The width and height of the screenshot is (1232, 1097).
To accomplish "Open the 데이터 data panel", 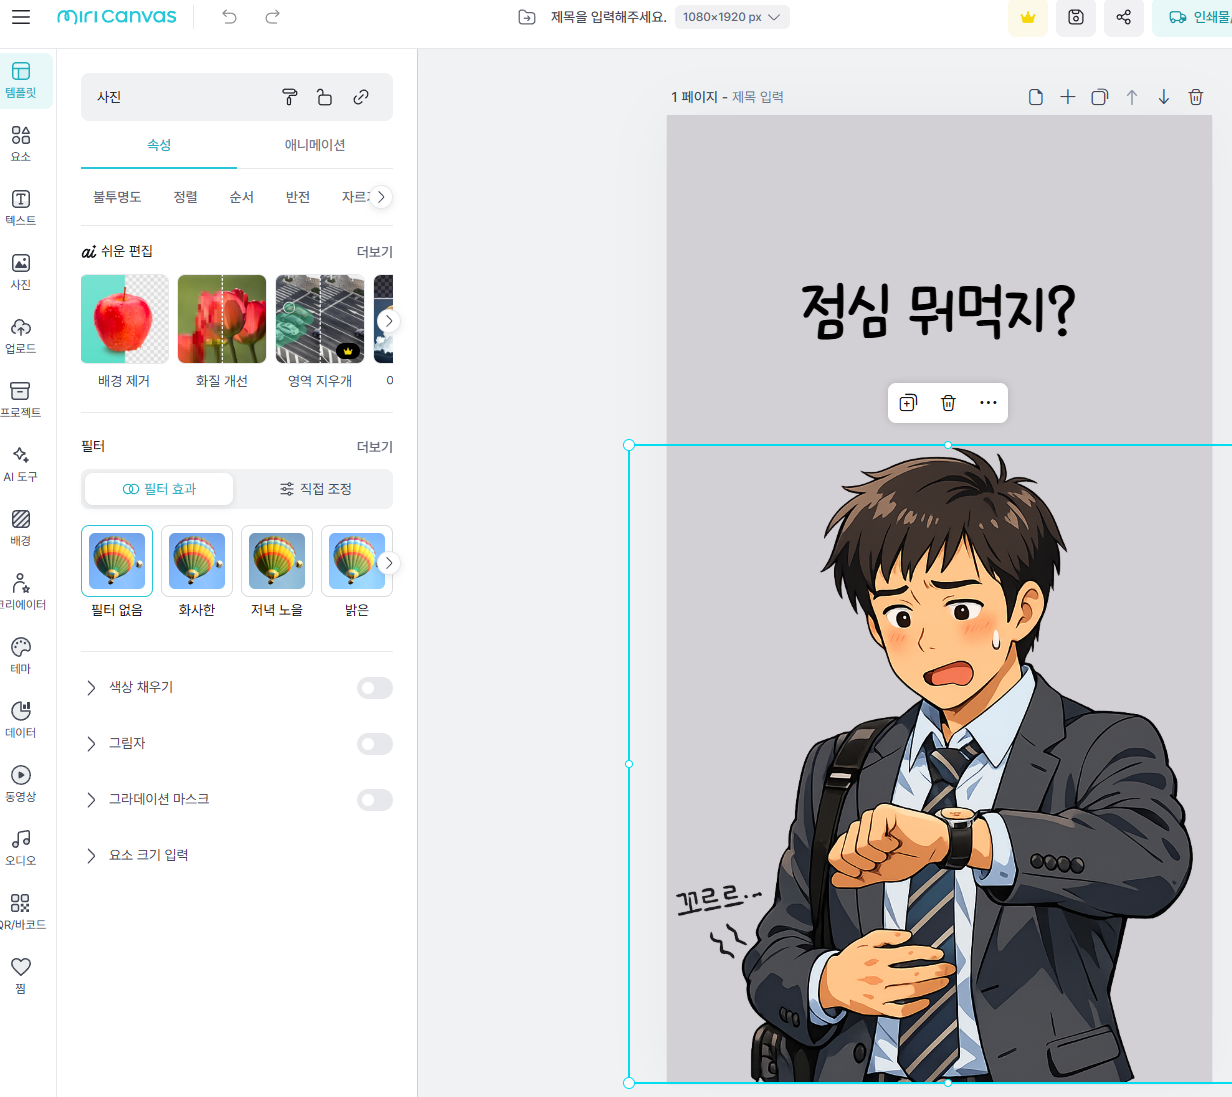I will 21,720.
